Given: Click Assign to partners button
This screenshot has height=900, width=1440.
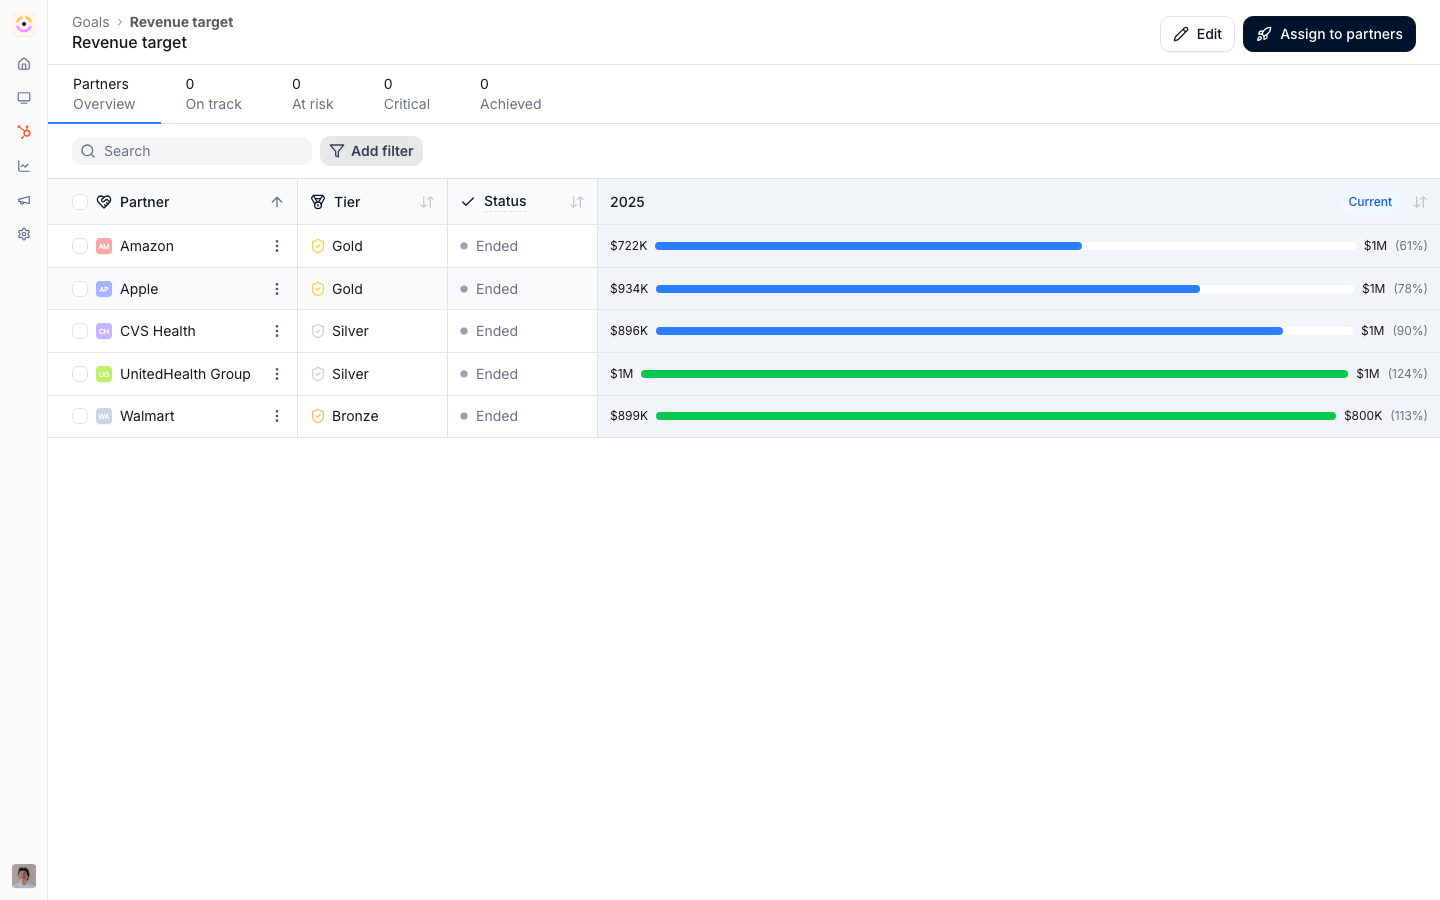Looking at the screenshot, I should [x=1329, y=34].
